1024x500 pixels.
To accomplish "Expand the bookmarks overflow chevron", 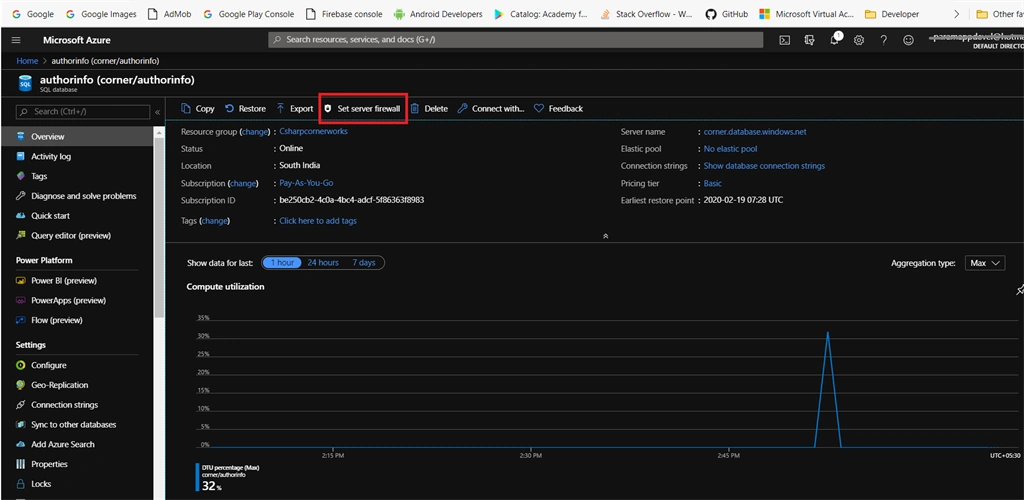I will coord(957,14).
